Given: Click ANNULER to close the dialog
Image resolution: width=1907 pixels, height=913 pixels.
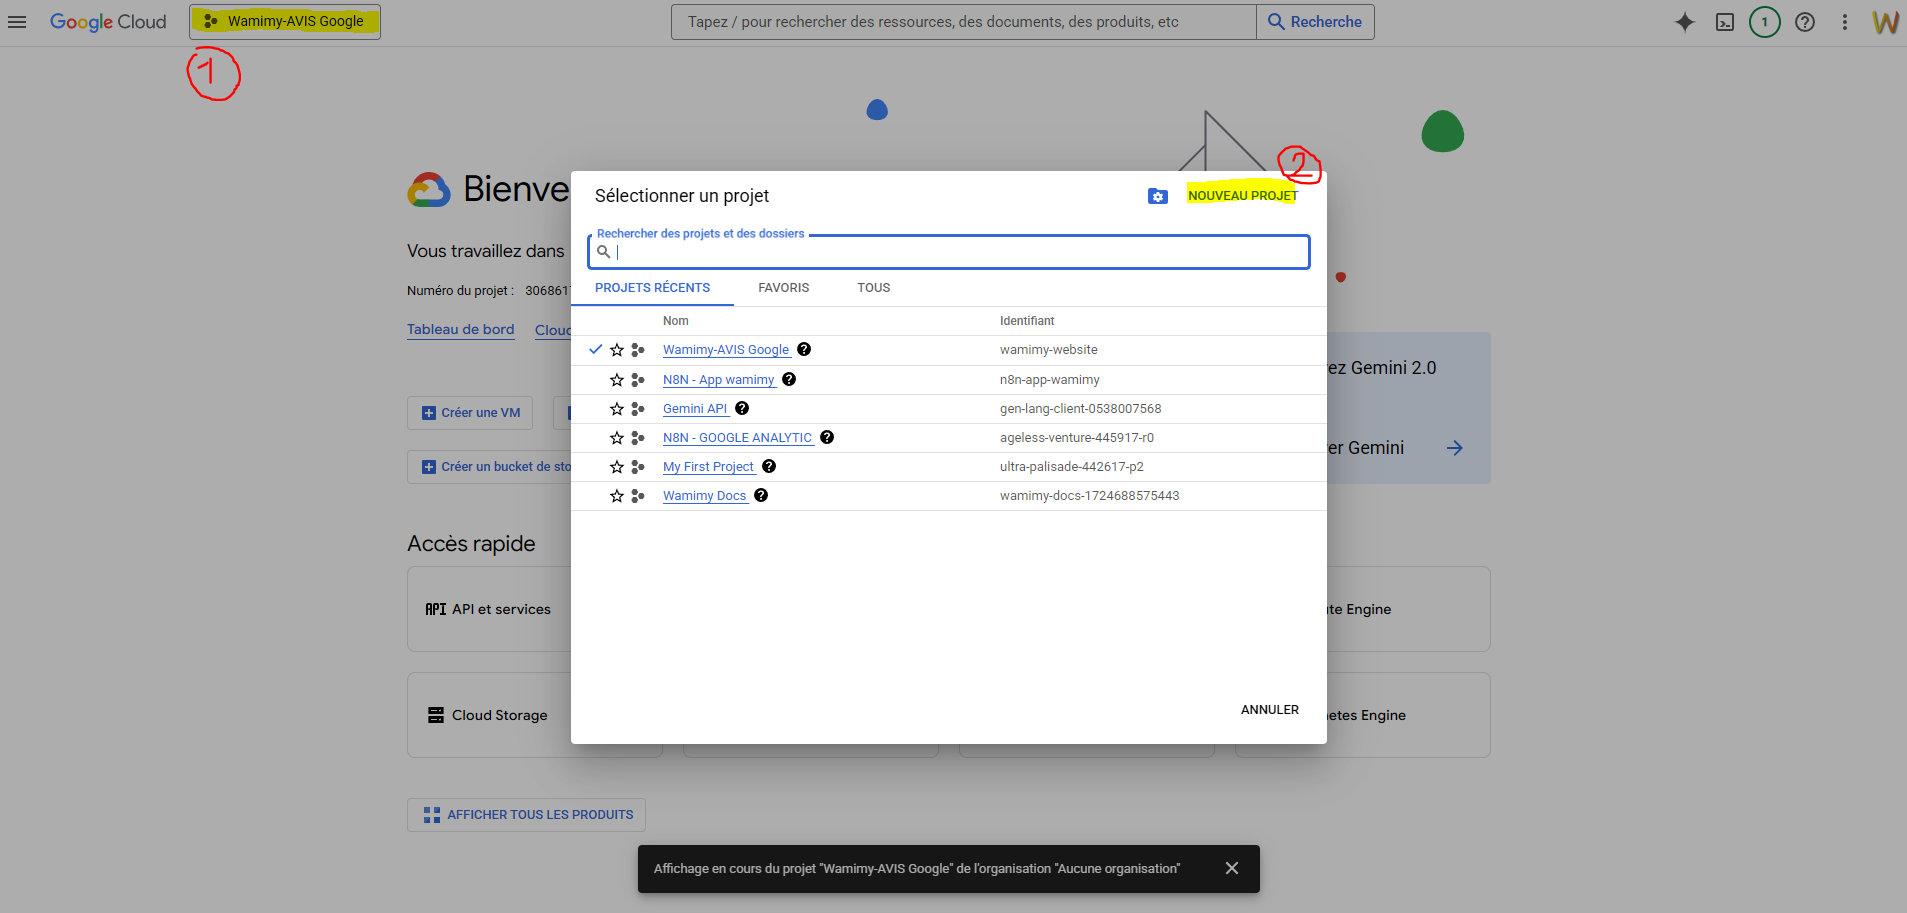Looking at the screenshot, I should (1270, 710).
